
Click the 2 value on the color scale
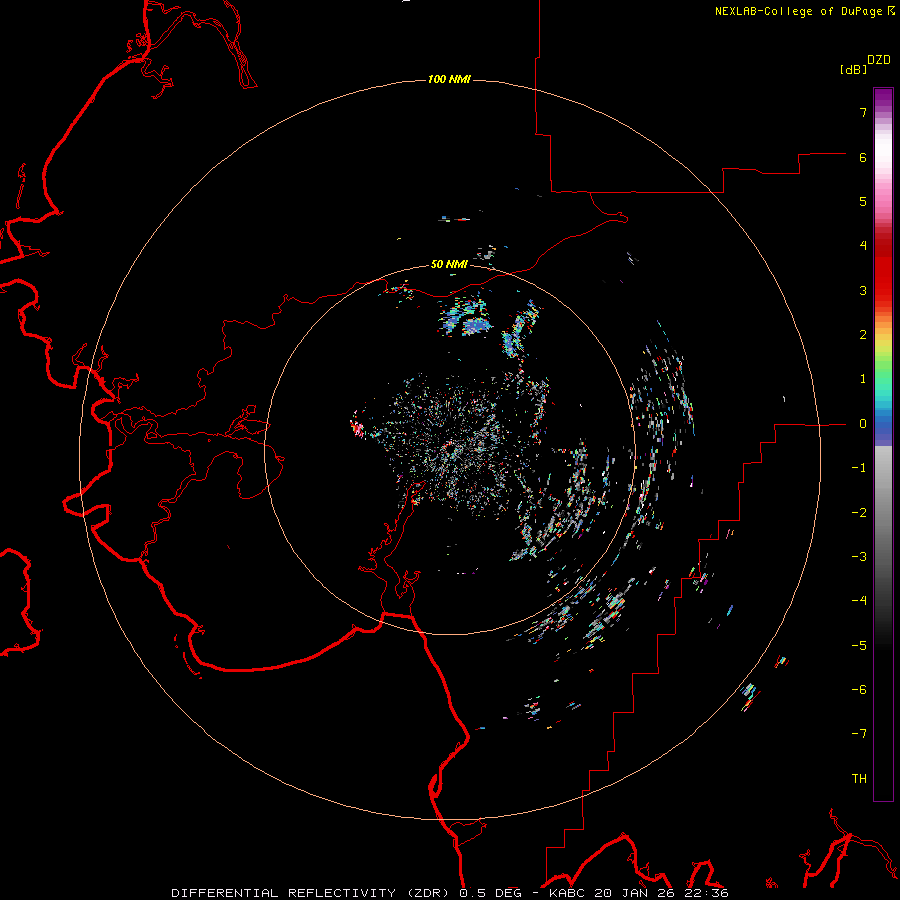(862, 335)
